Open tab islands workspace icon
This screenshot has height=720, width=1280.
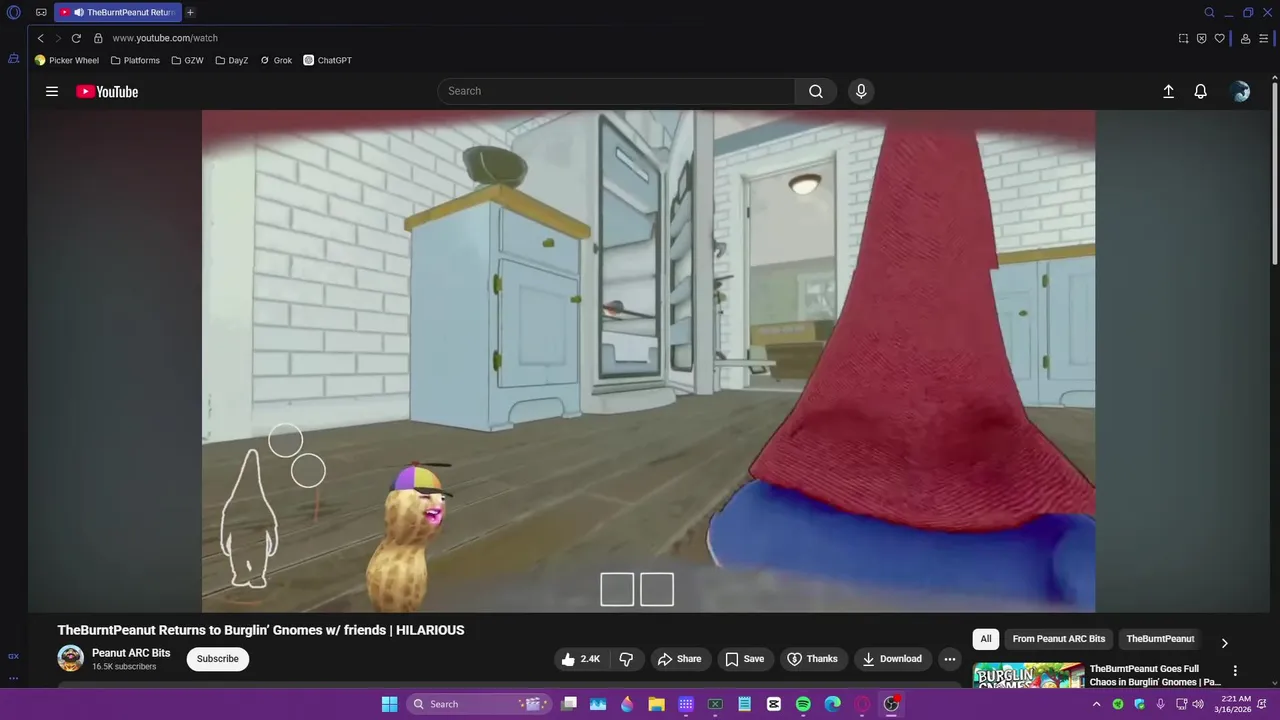(x=41, y=12)
